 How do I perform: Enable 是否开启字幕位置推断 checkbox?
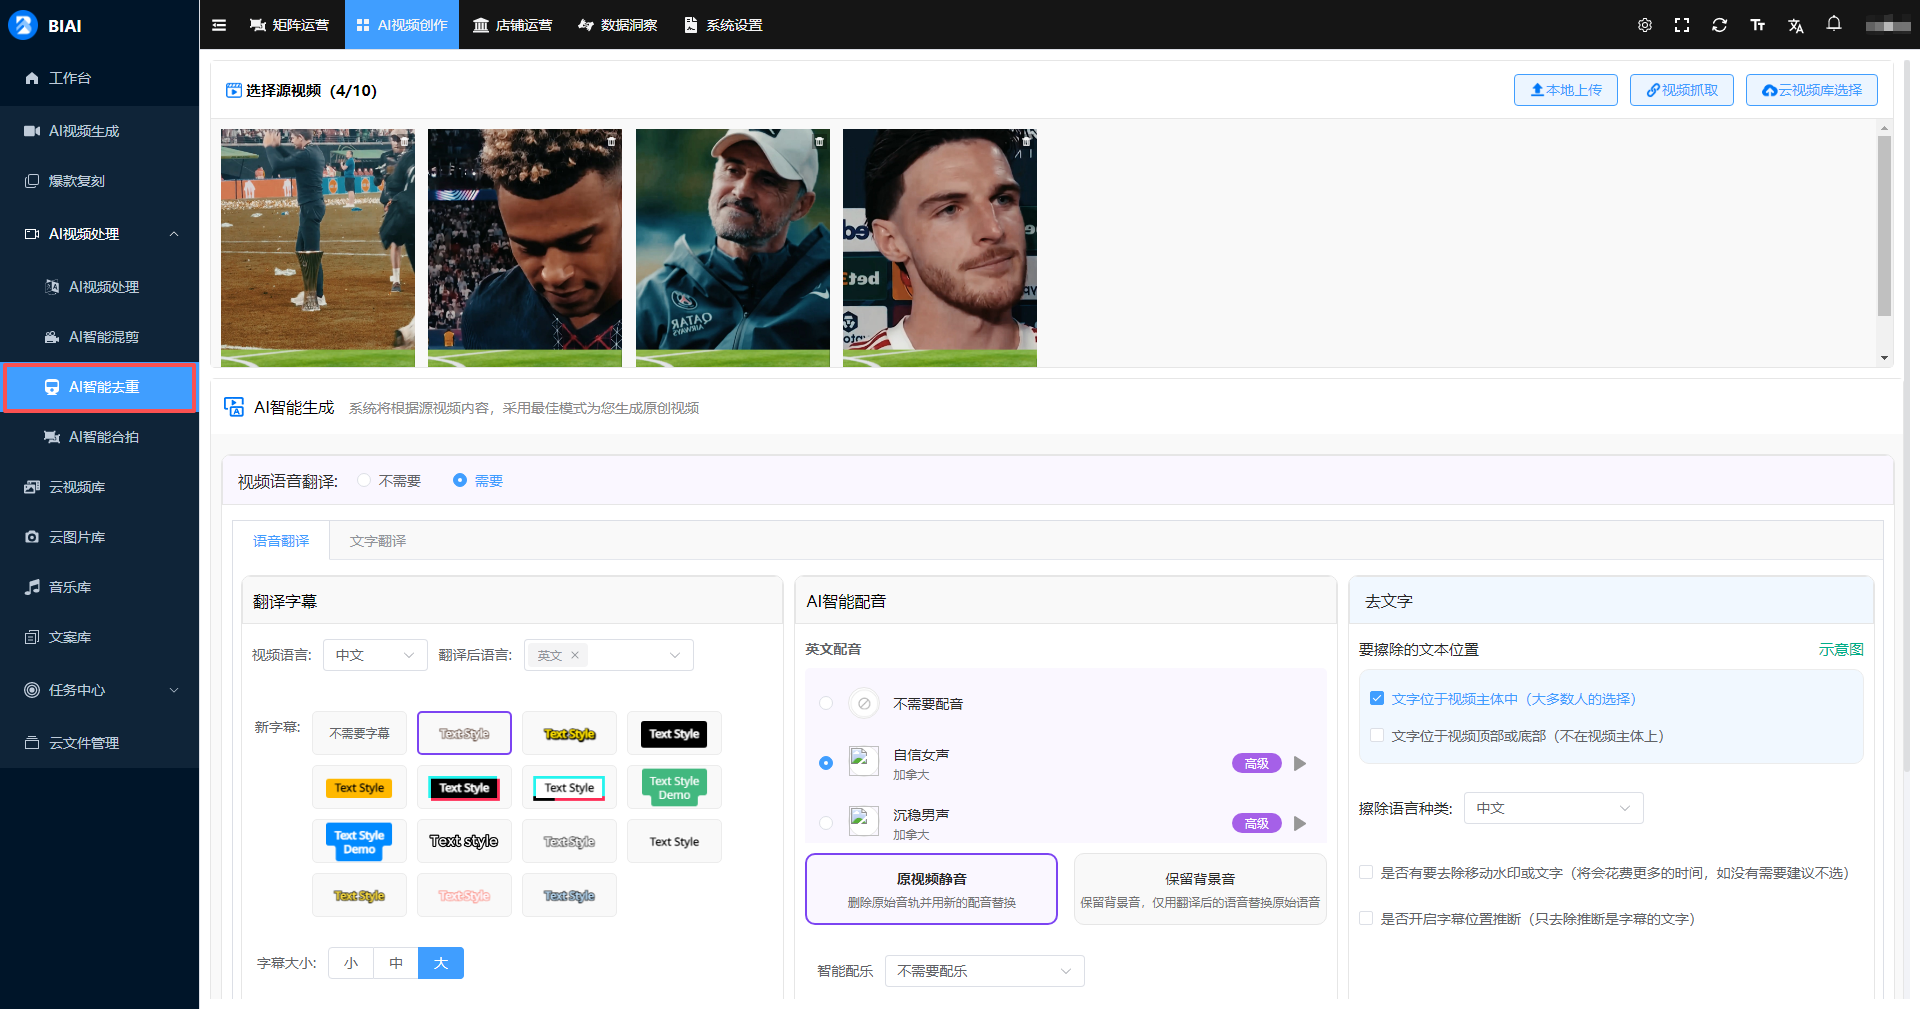1366,919
